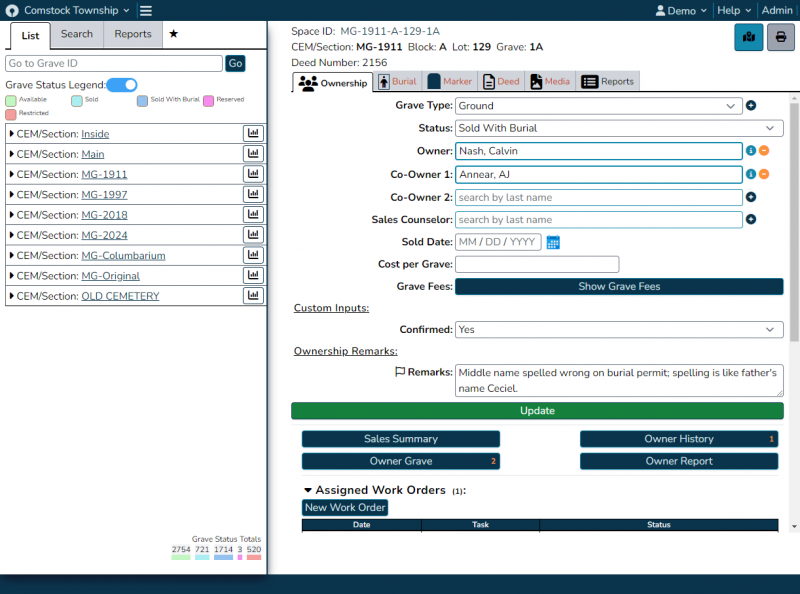Open chart for MG-Original section
The image size is (800, 594).
pyautogui.click(x=253, y=275)
